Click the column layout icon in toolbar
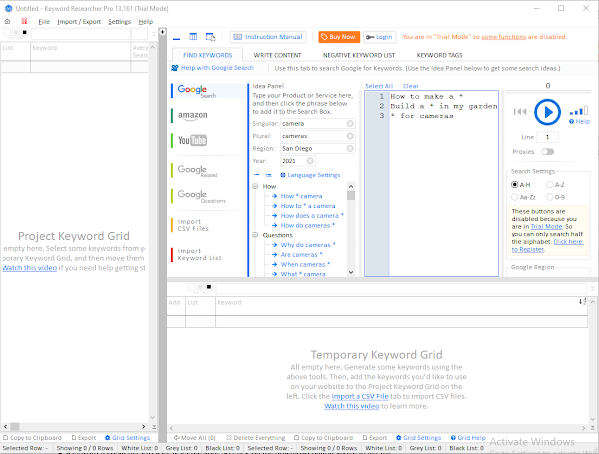The height and width of the screenshot is (454, 599). click(193, 37)
